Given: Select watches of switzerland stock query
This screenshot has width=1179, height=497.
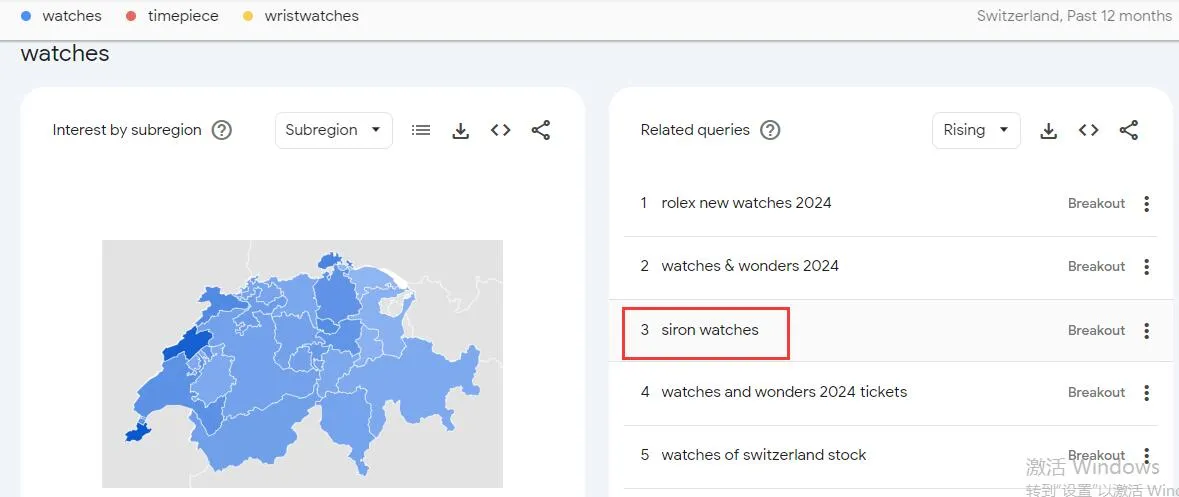Looking at the screenshot, I should click(764, 455).
